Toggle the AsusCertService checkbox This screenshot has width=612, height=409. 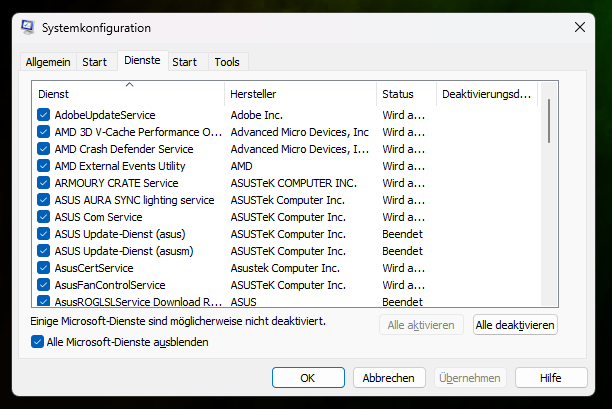click(43, 268)
